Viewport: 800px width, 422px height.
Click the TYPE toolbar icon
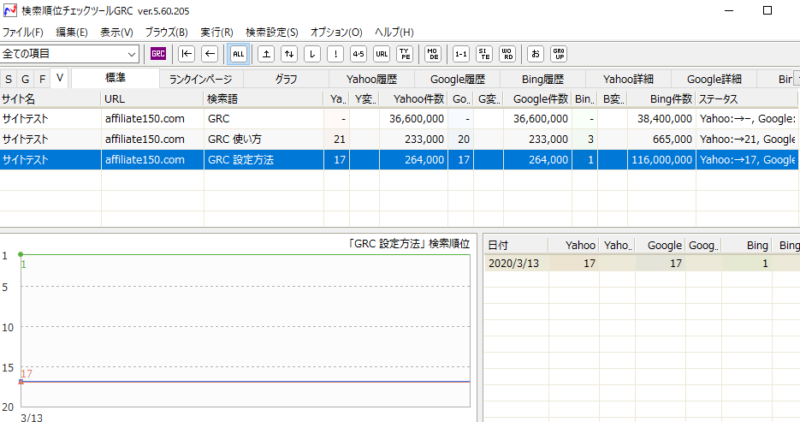(405, 54)
